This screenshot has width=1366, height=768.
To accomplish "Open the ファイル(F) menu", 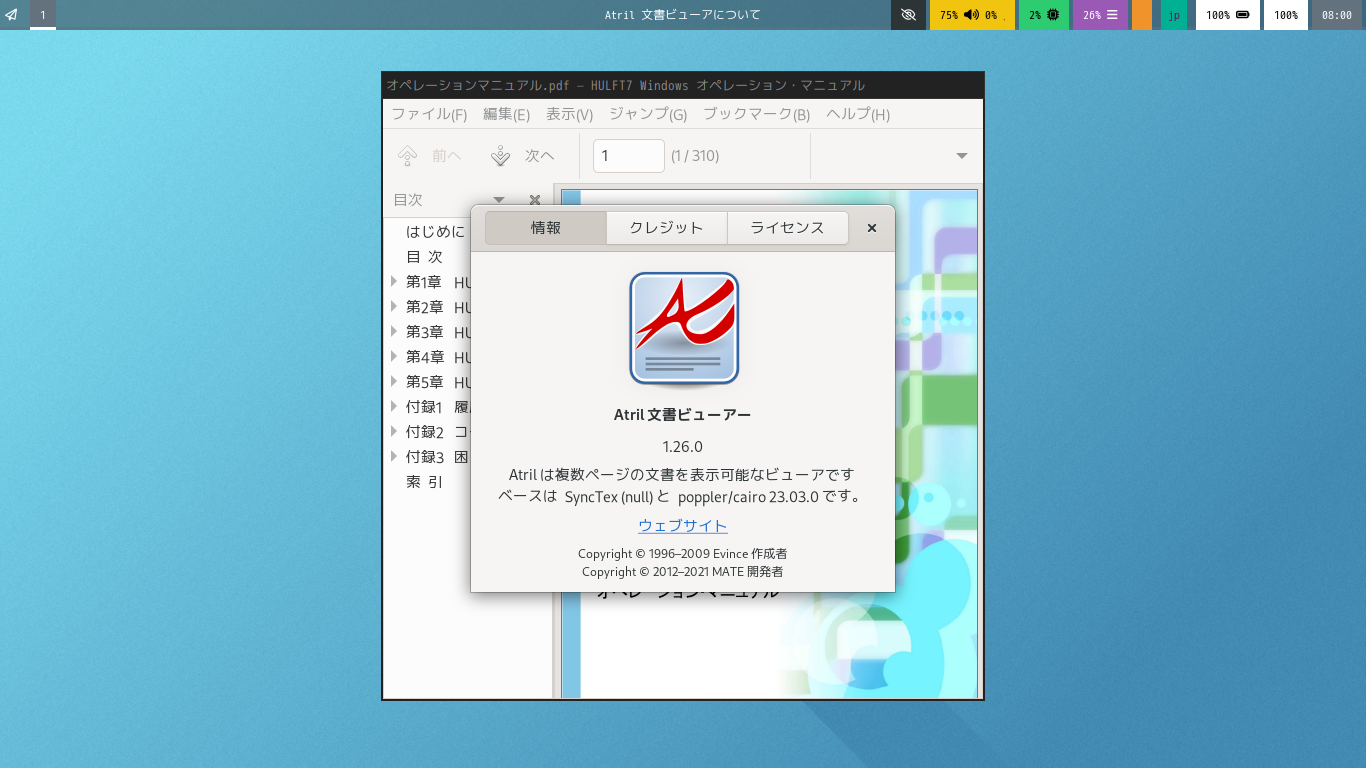I will point(429,114).
